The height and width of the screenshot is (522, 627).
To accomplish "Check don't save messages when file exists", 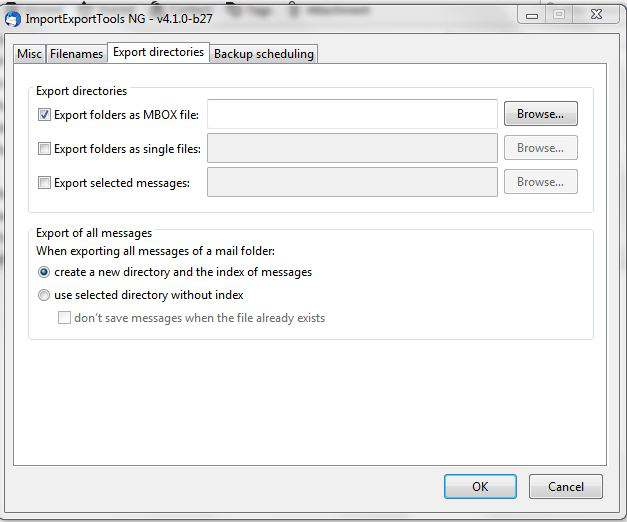I will click(x=64, y=318).
